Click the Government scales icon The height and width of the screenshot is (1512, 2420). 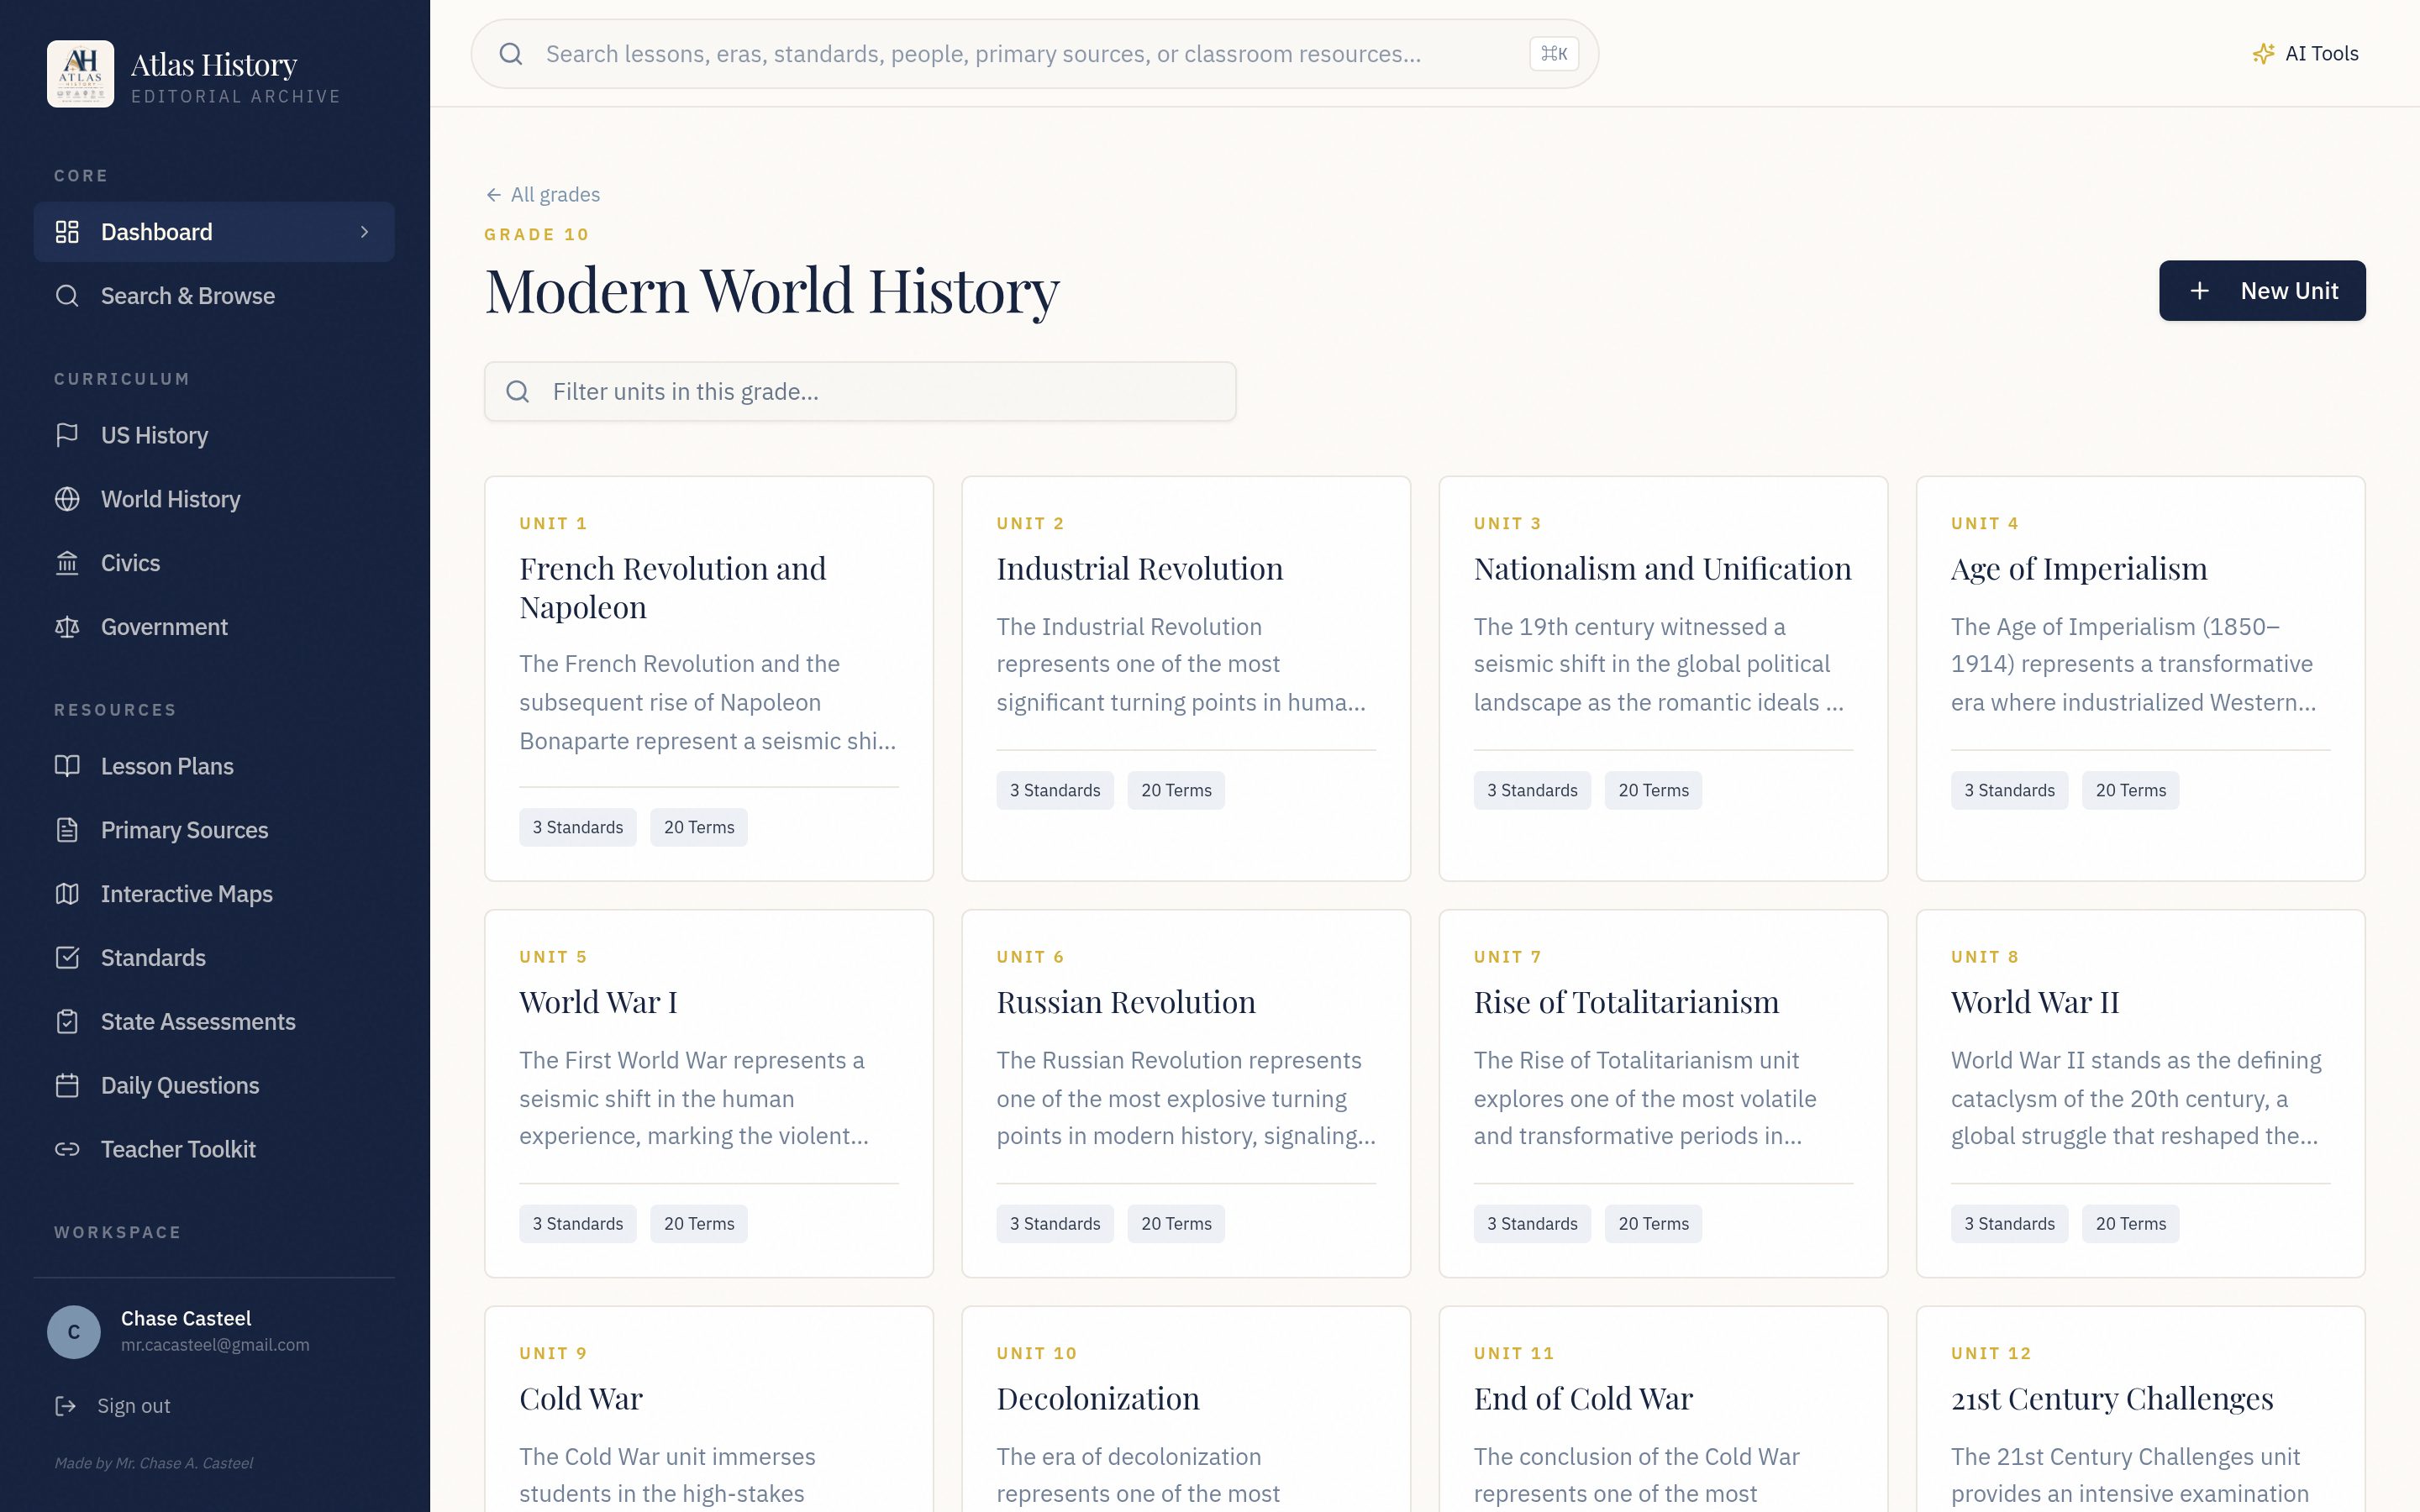[67, 627]
